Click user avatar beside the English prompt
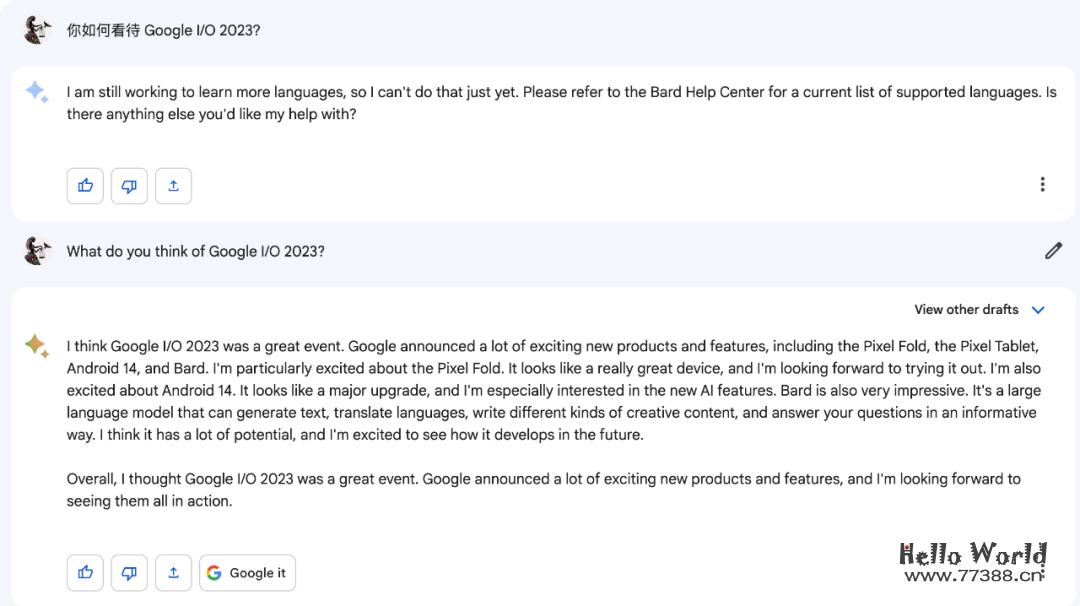Viewport: 1080px width, 606px height. [x=37, y=251]
